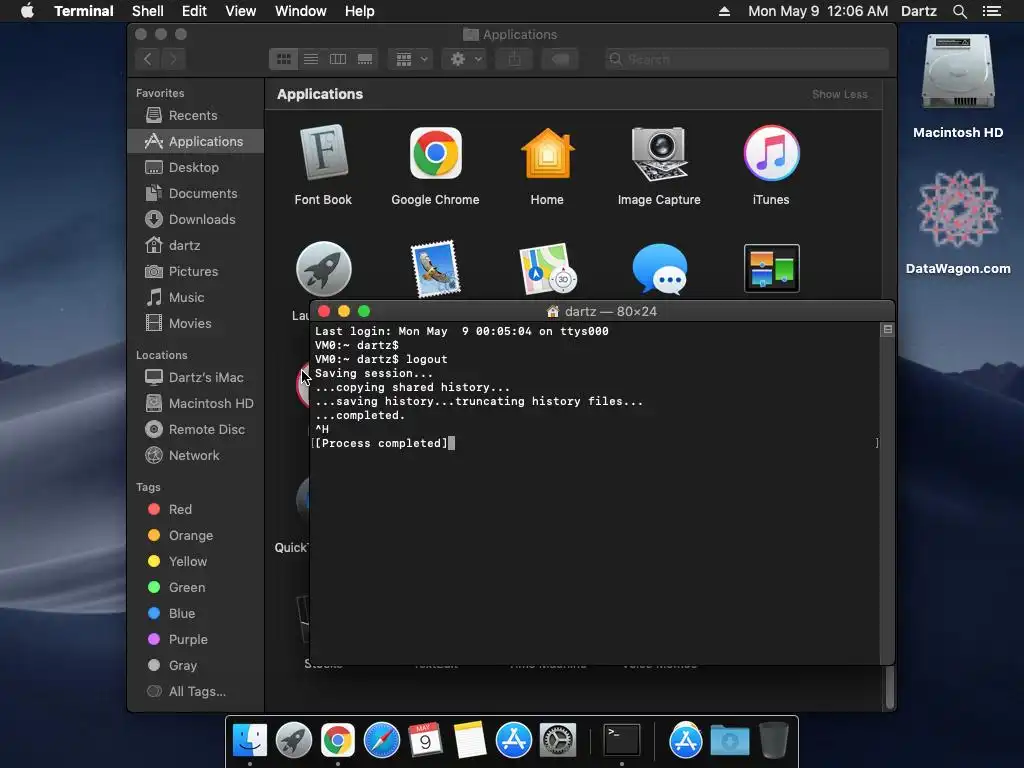Click the Finder Edit Tags button
Screen dimensions: 1024x768
[x=560, y=59]
